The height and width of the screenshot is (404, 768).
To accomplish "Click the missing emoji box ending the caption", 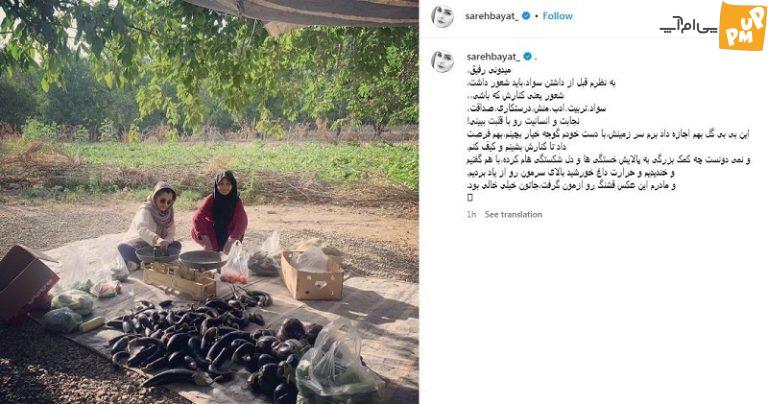I will click(470, 198).
